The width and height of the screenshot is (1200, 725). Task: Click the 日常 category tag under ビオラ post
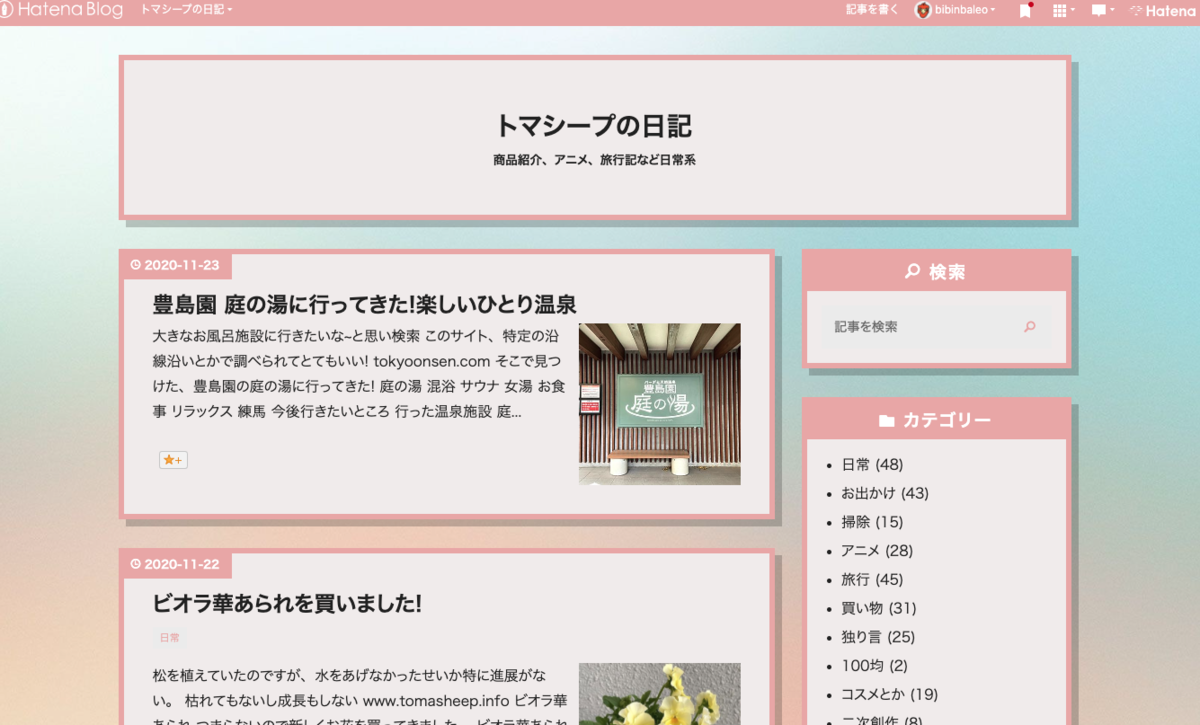tap(170, 638)
